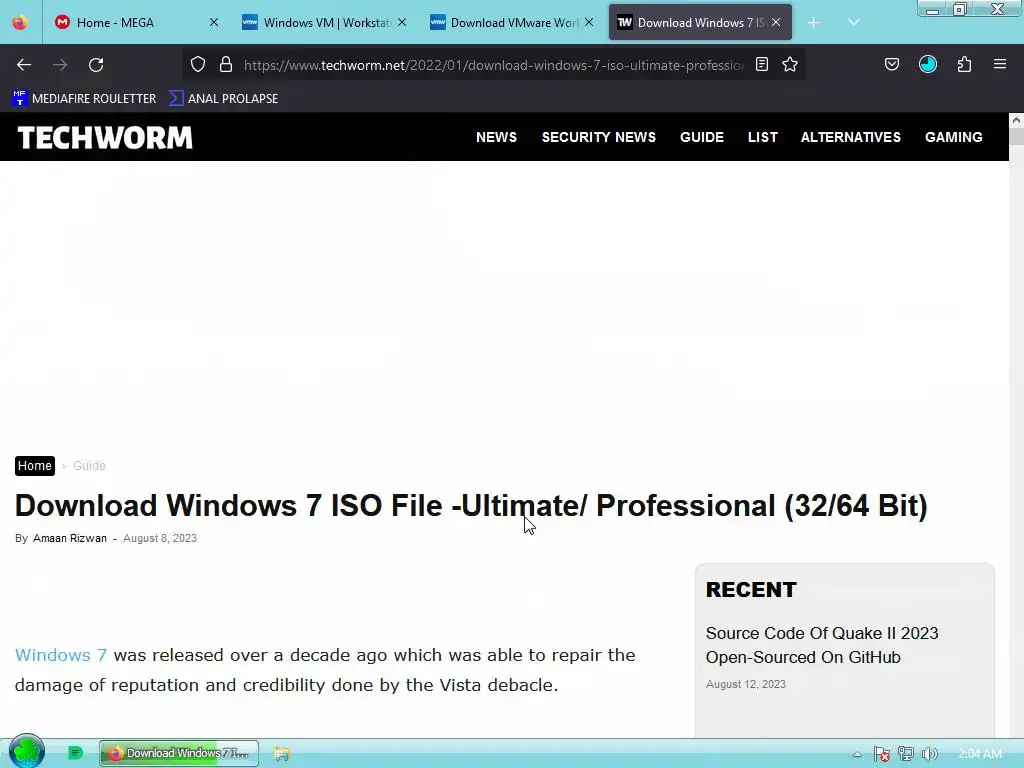The height and width of the screenshot is (768, 1024).
Task: Expand the list all tabs chevron
Action: (854, 22)
